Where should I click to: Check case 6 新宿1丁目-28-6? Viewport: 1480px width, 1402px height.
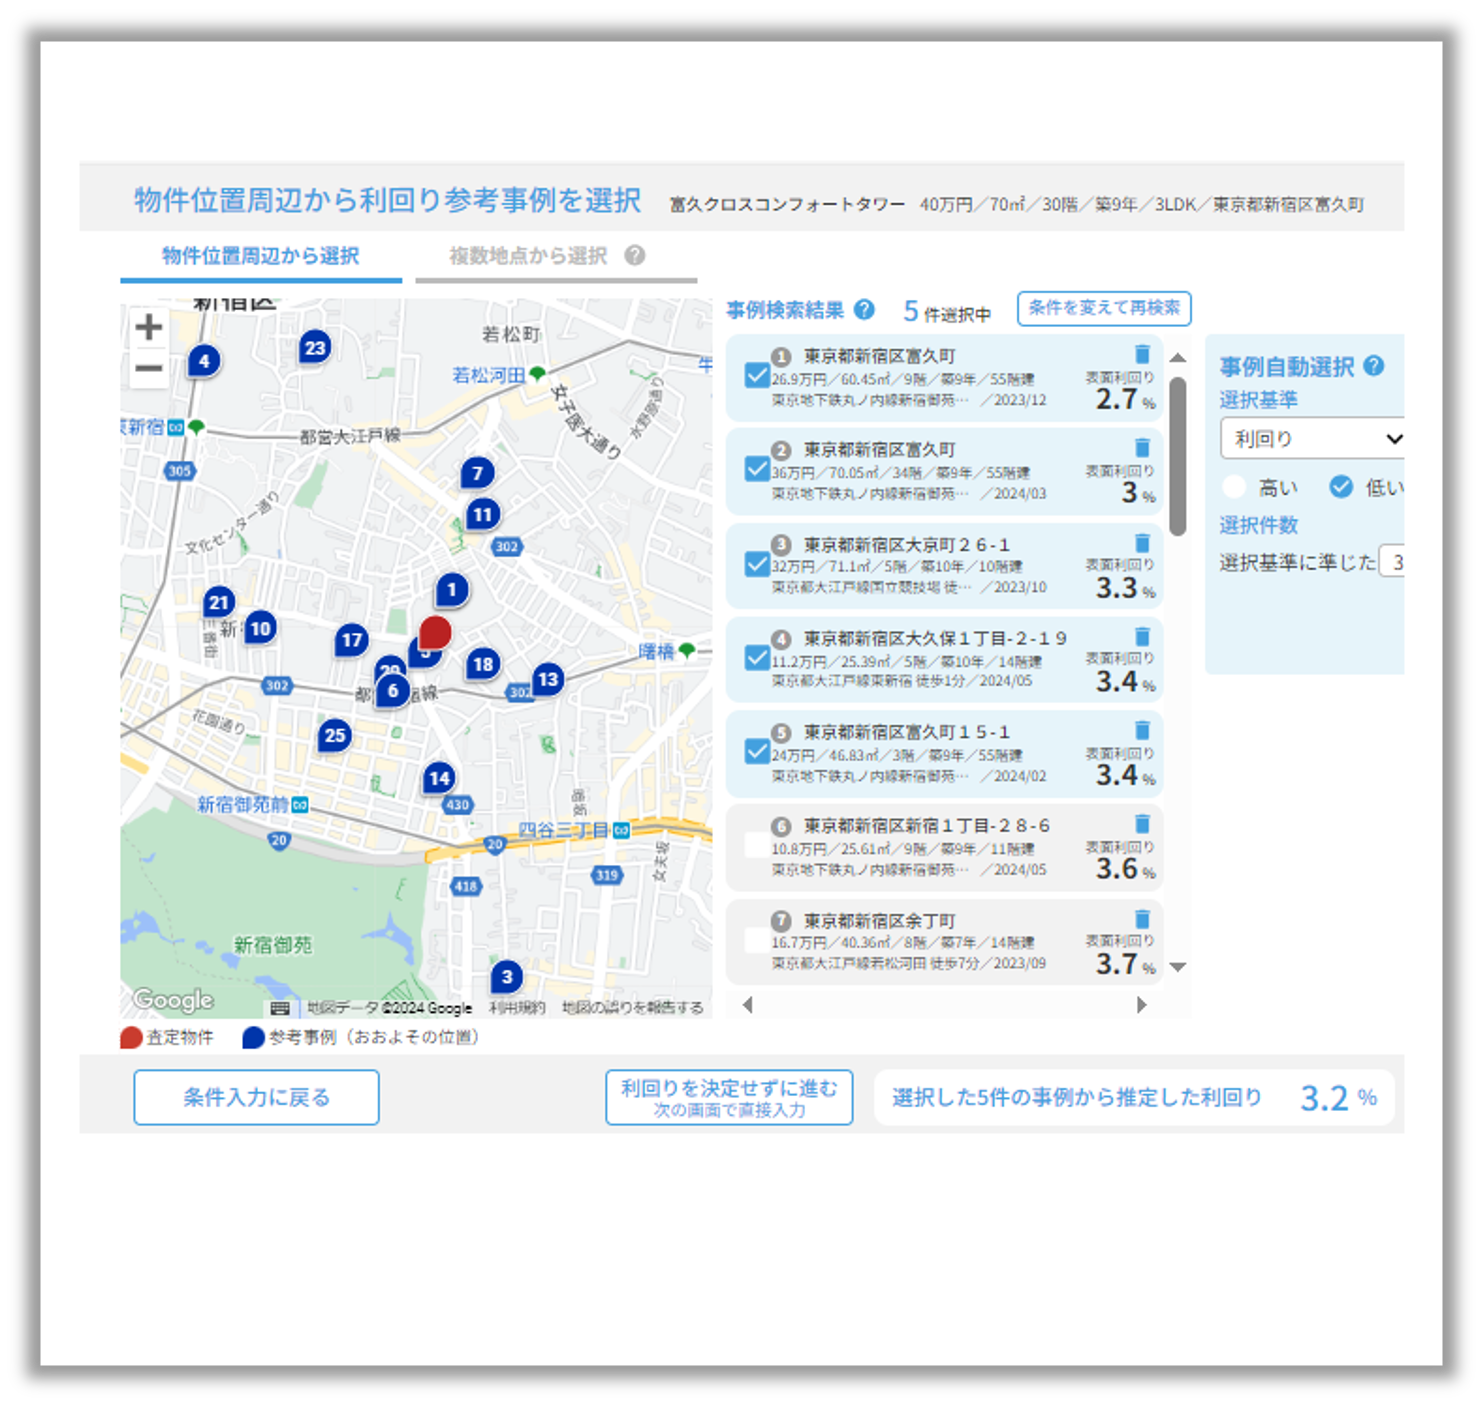click(757, 845)
